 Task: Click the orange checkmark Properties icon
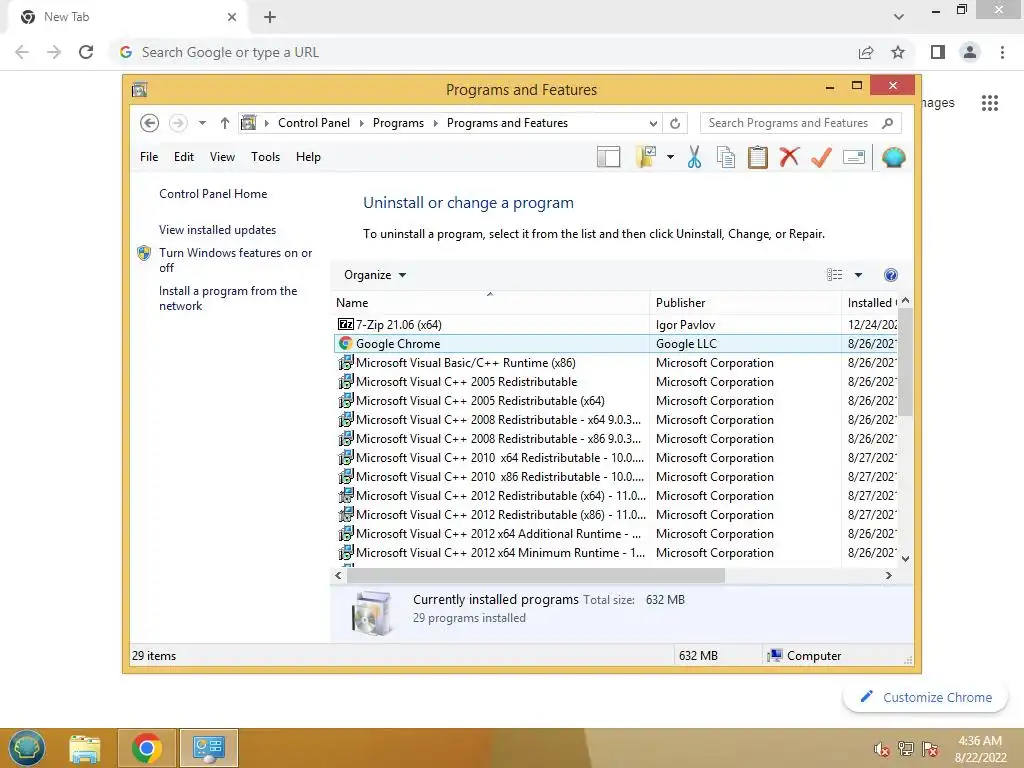(x=821, y=157)
